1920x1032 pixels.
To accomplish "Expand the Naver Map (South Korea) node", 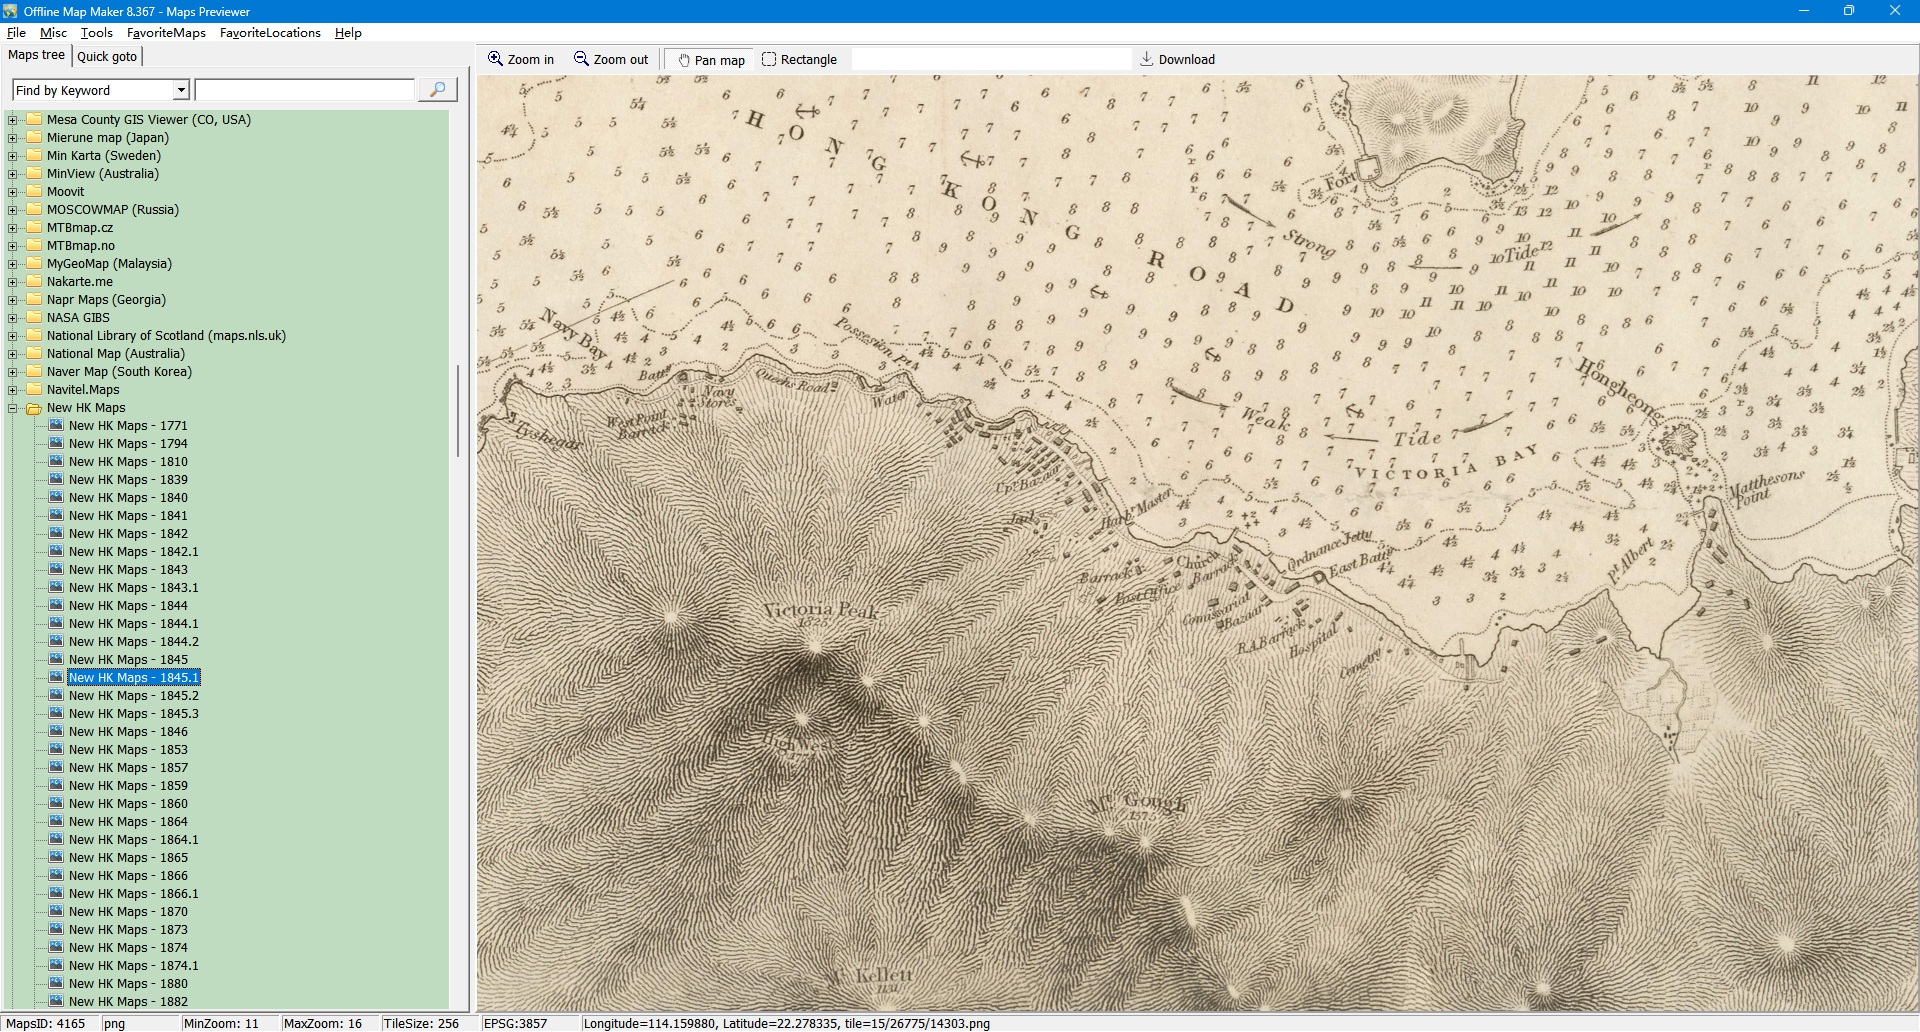I will pyautogui.click(x=13, y=372).
